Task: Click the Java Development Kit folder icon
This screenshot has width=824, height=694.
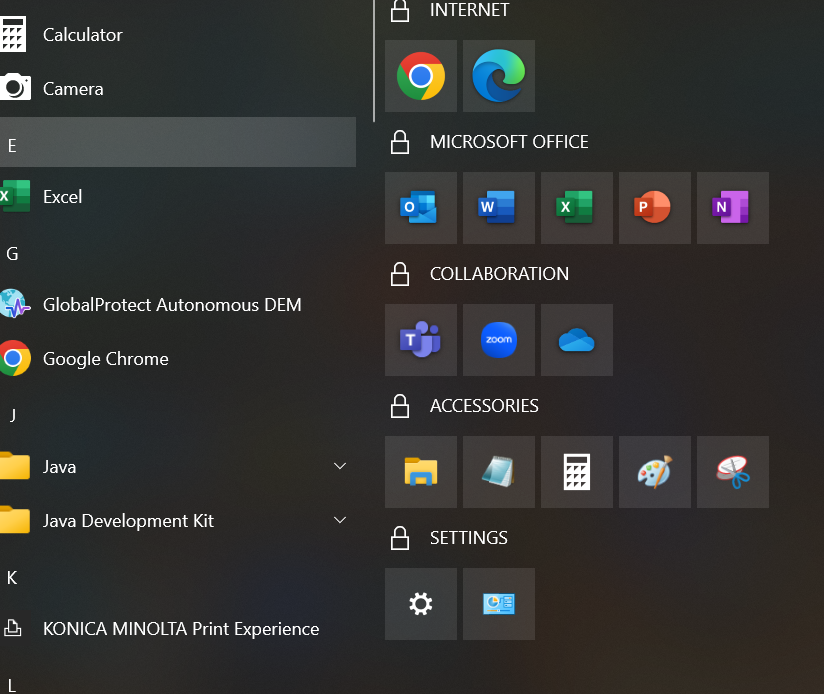Action: (x=15, y=520)
